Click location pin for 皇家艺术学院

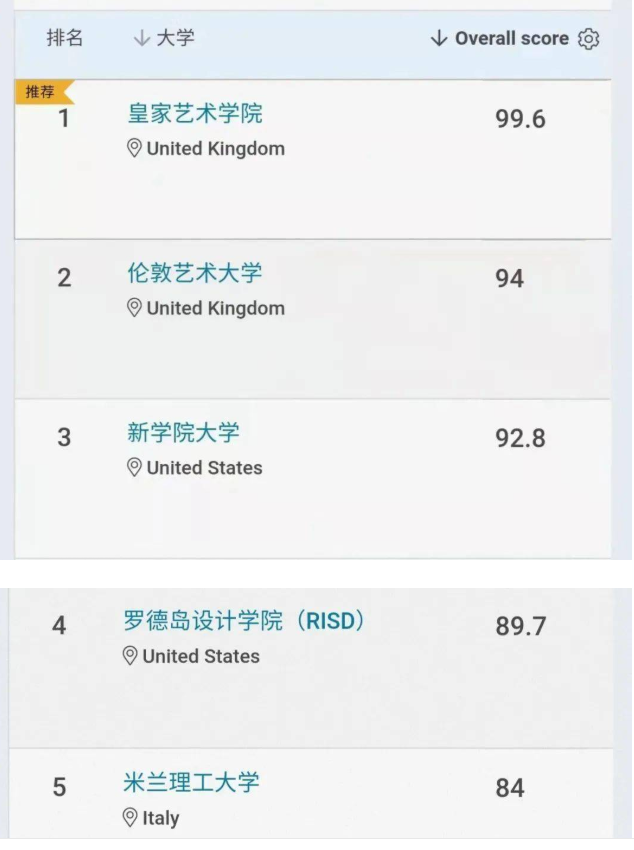(134, 148)
